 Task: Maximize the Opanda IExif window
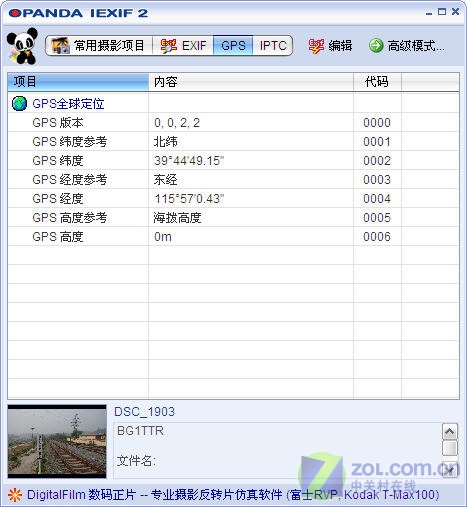[442, 12]
